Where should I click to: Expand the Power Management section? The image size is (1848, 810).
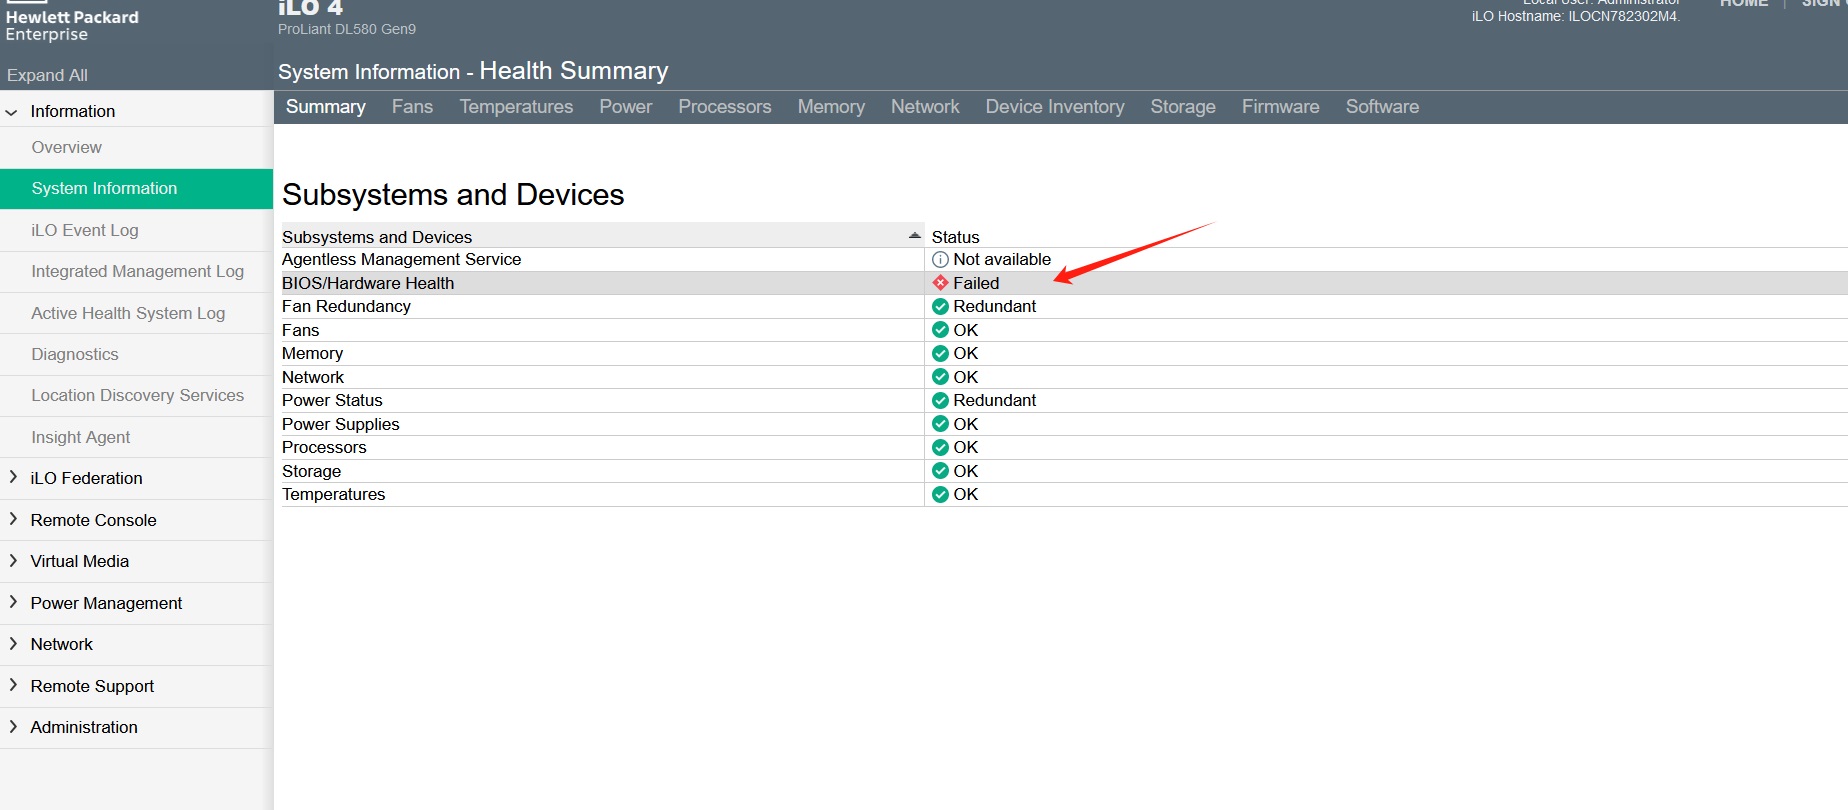[13, 603]
